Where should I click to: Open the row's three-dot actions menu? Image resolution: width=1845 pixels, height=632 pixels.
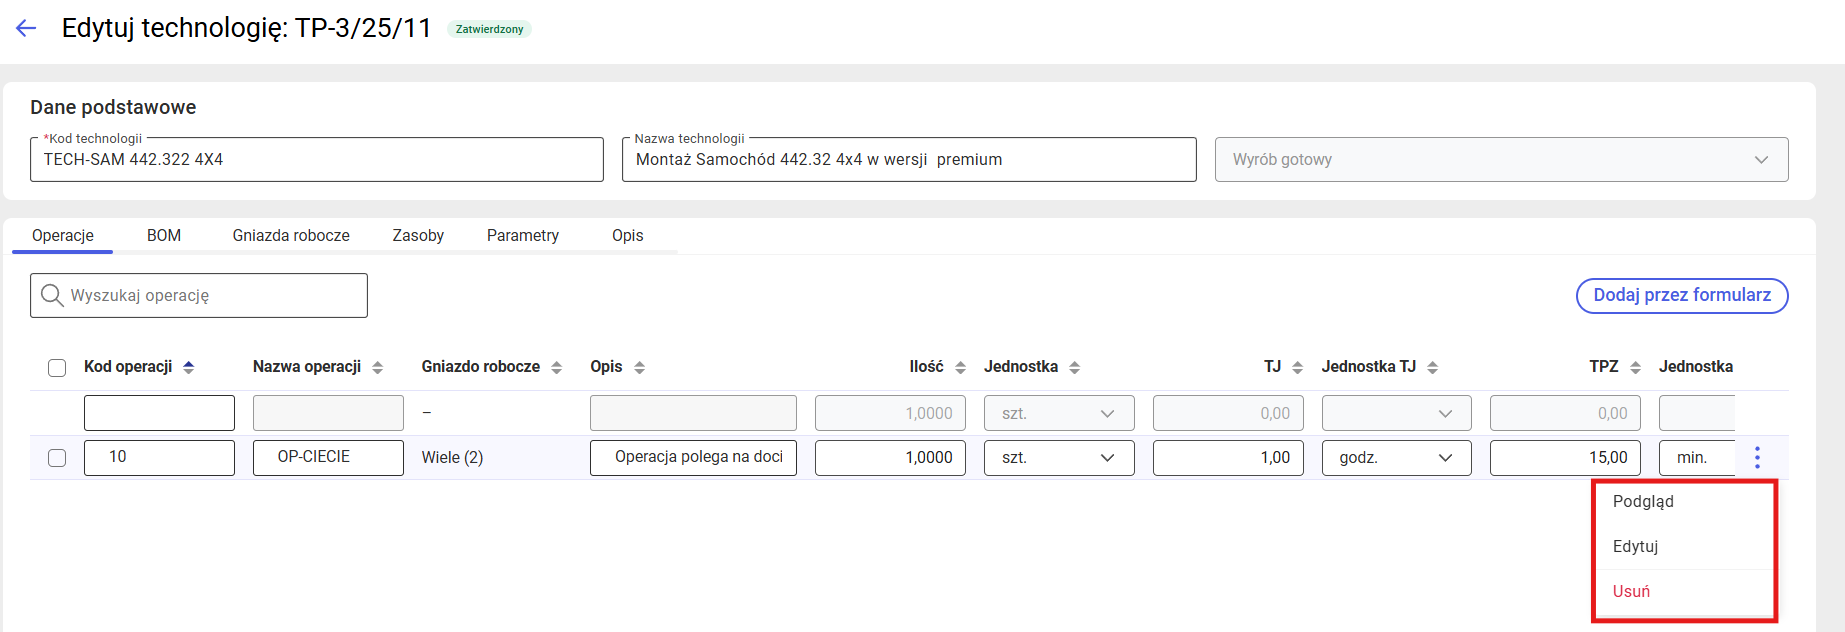[x=1757, y=457]
